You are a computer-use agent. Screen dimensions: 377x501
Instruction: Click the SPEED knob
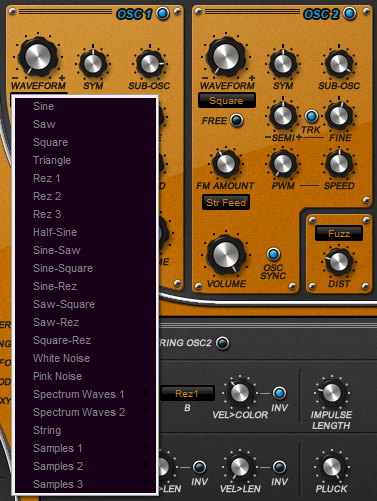point(339,164)
